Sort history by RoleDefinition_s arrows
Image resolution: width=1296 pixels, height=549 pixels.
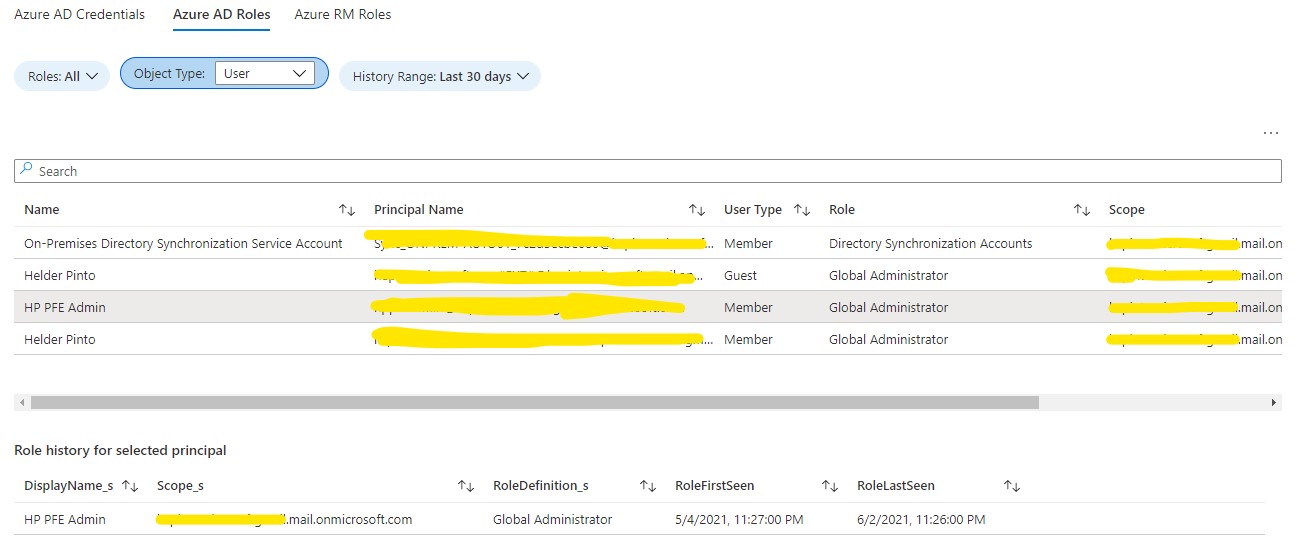[648, 486]
